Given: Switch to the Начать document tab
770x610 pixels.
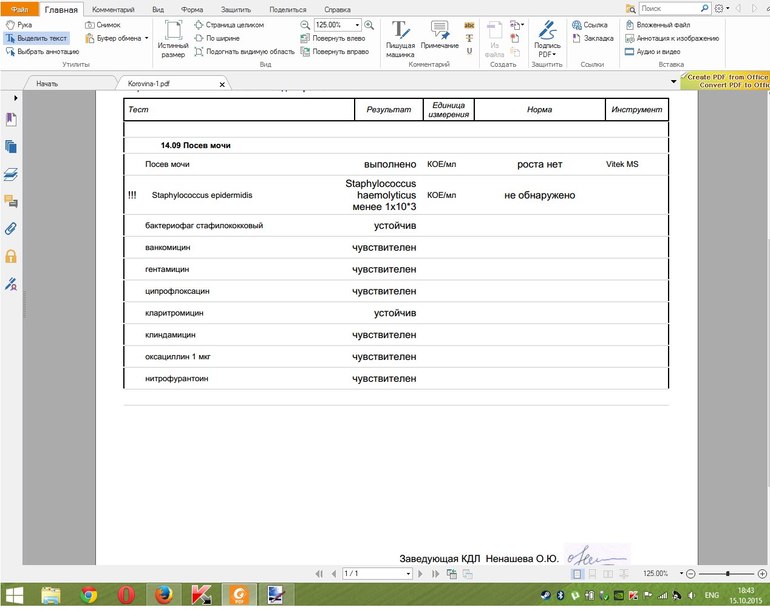Looking at the screenshot, I should tap(48, 84).
